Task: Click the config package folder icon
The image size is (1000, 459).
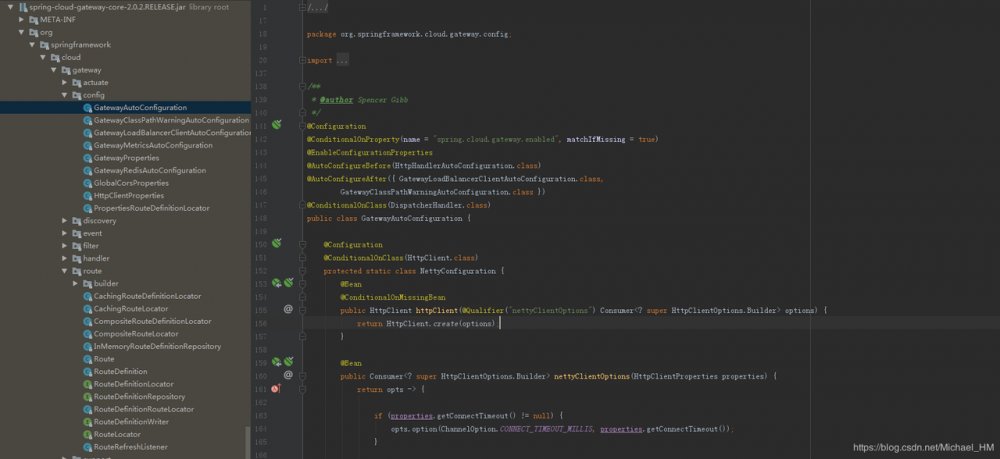Action: point(77,95)
